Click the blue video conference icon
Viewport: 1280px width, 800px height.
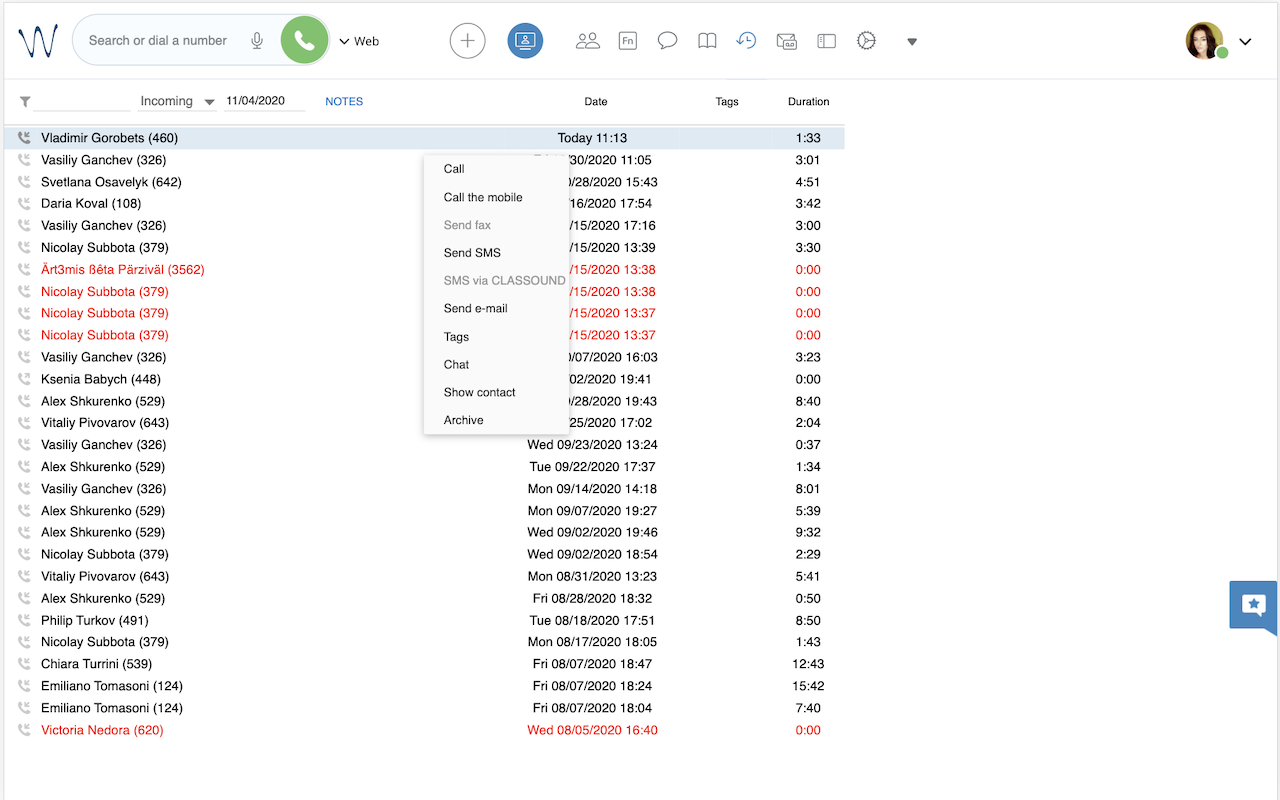[525, 41]
